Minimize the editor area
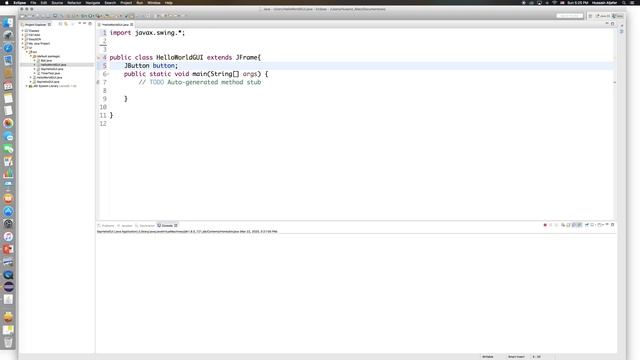This screenshot has height=360, width=640. (x=607, y=23)
